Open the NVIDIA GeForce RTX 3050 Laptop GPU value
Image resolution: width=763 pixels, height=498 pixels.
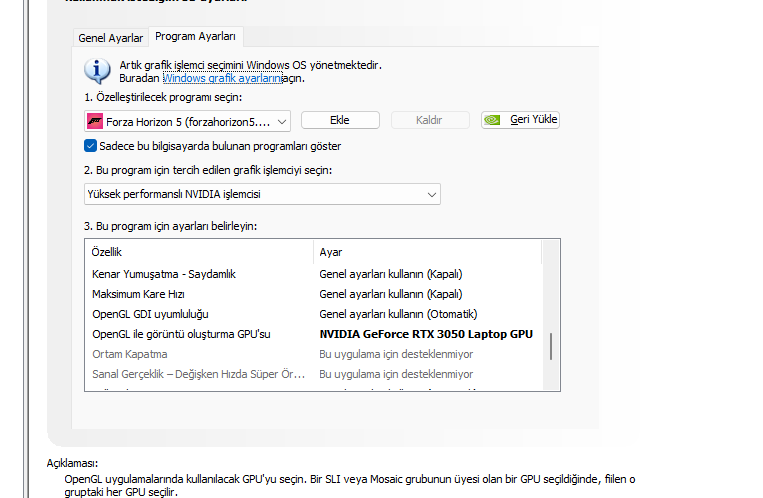(426, 334)
